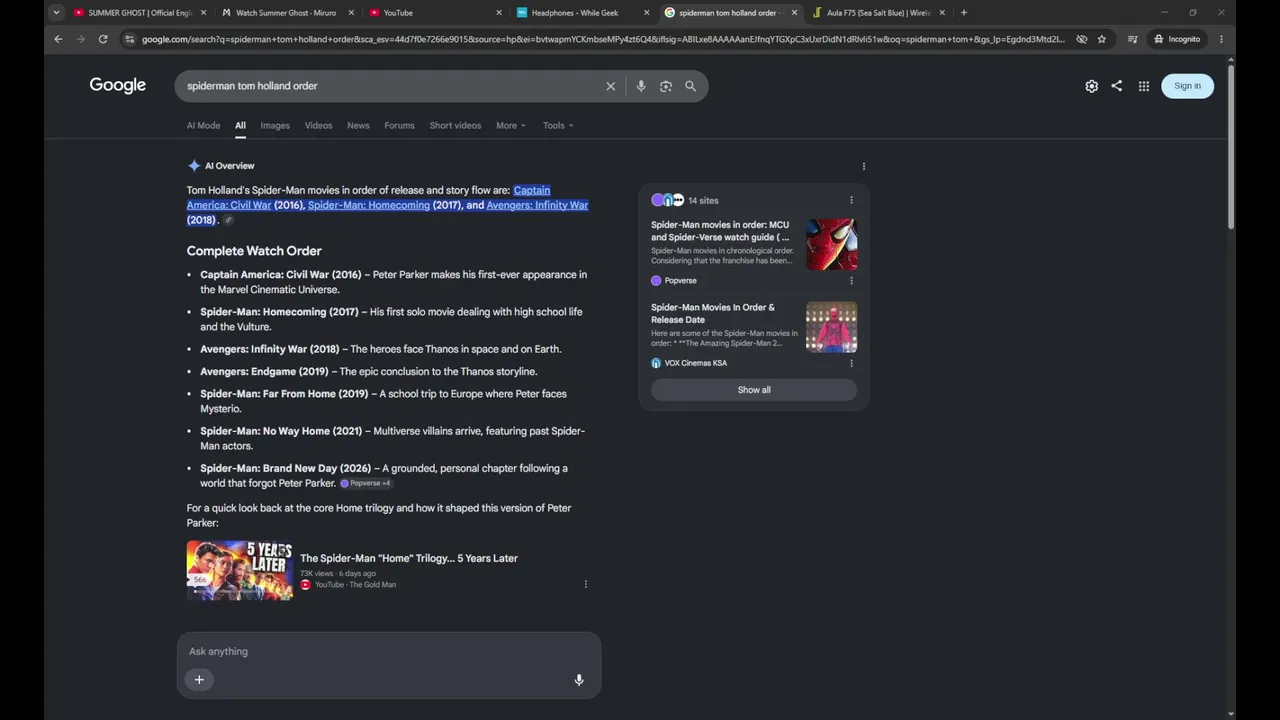This screenshot has width=1280, height=720.
Task: Switch to the Watch Summer Ghost - Miruro tab
Action: click(x=287, y=13)
